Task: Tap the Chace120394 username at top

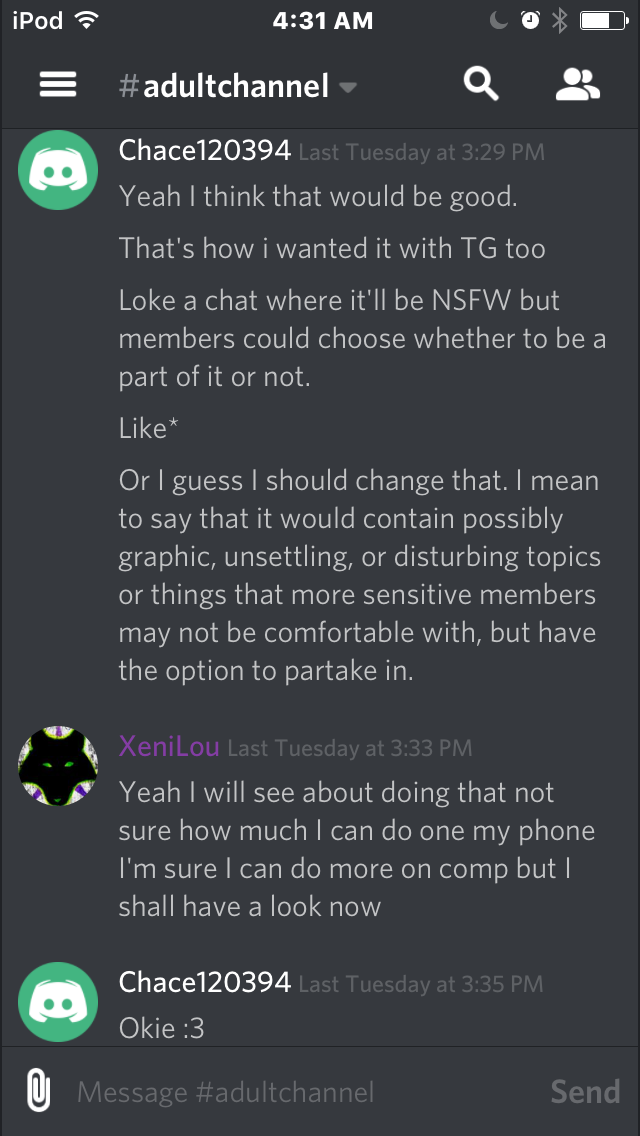Action: click(x=205, y=151)
